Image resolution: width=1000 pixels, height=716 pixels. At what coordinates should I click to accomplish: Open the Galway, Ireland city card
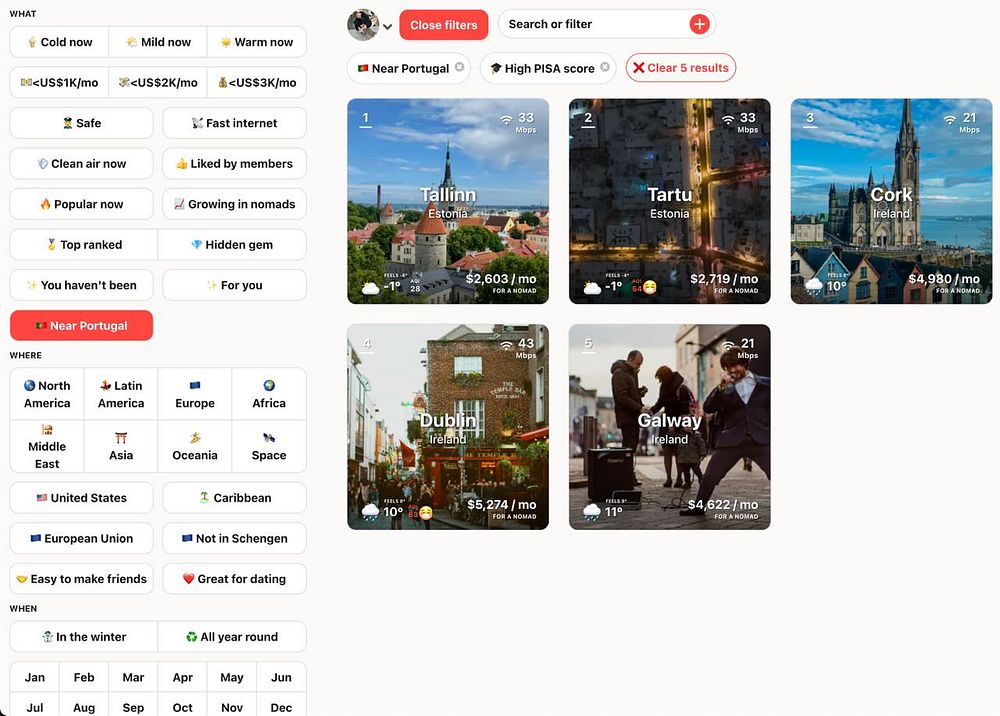tap(670, 427)
